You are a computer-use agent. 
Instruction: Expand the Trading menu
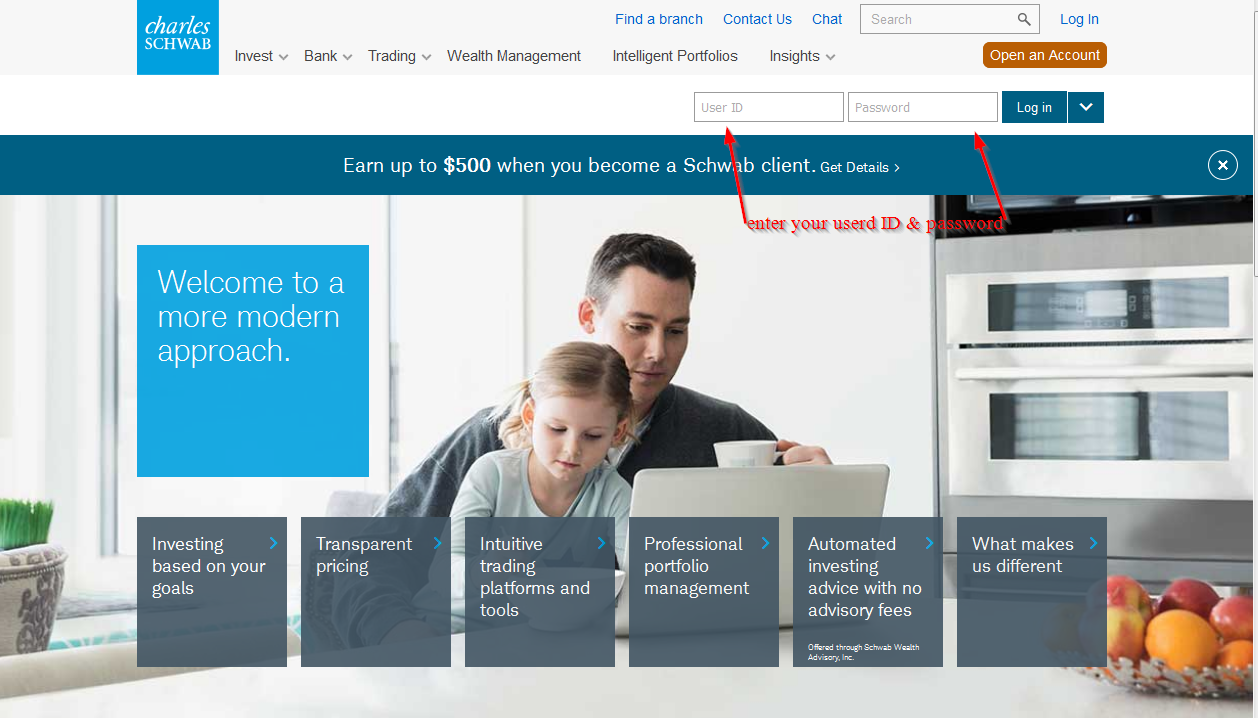399,56
